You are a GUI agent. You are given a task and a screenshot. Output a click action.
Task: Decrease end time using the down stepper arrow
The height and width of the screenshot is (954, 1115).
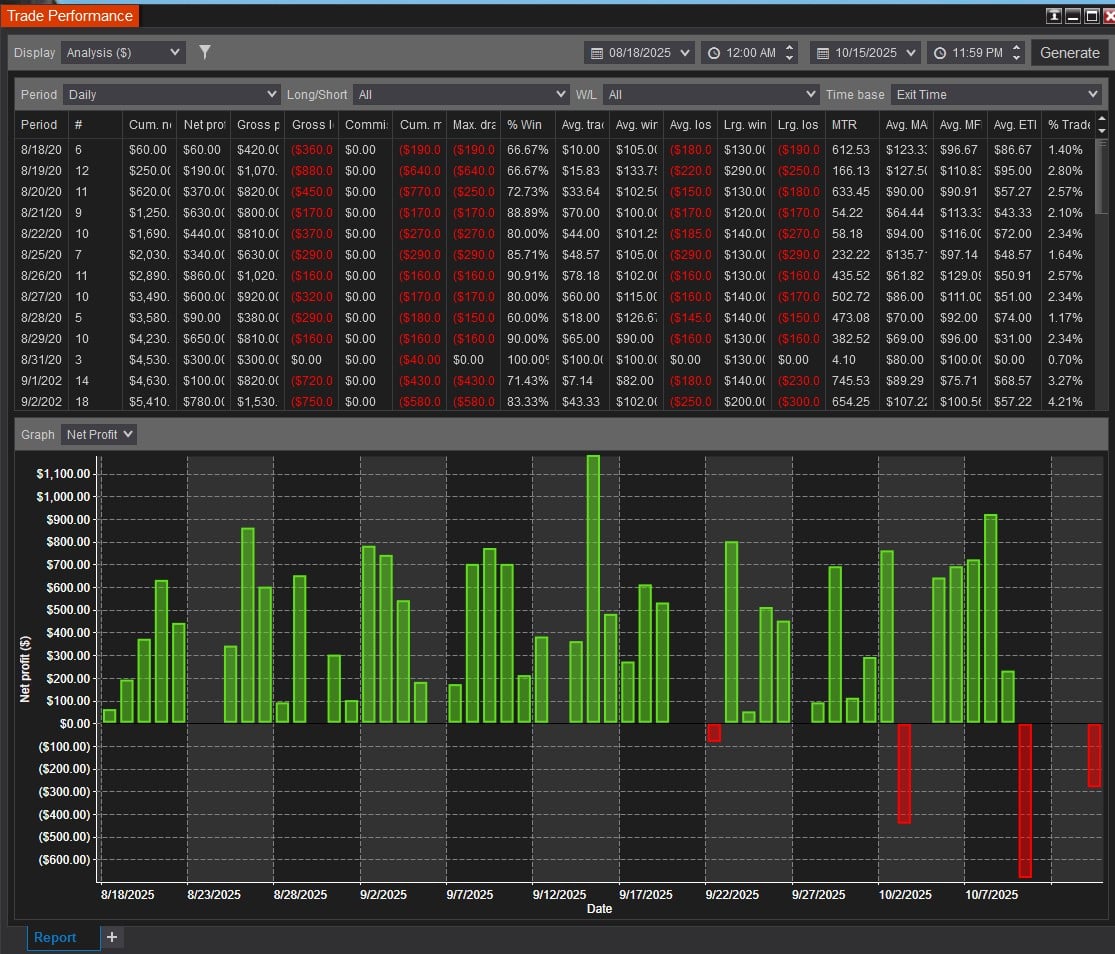[1017, 58]
